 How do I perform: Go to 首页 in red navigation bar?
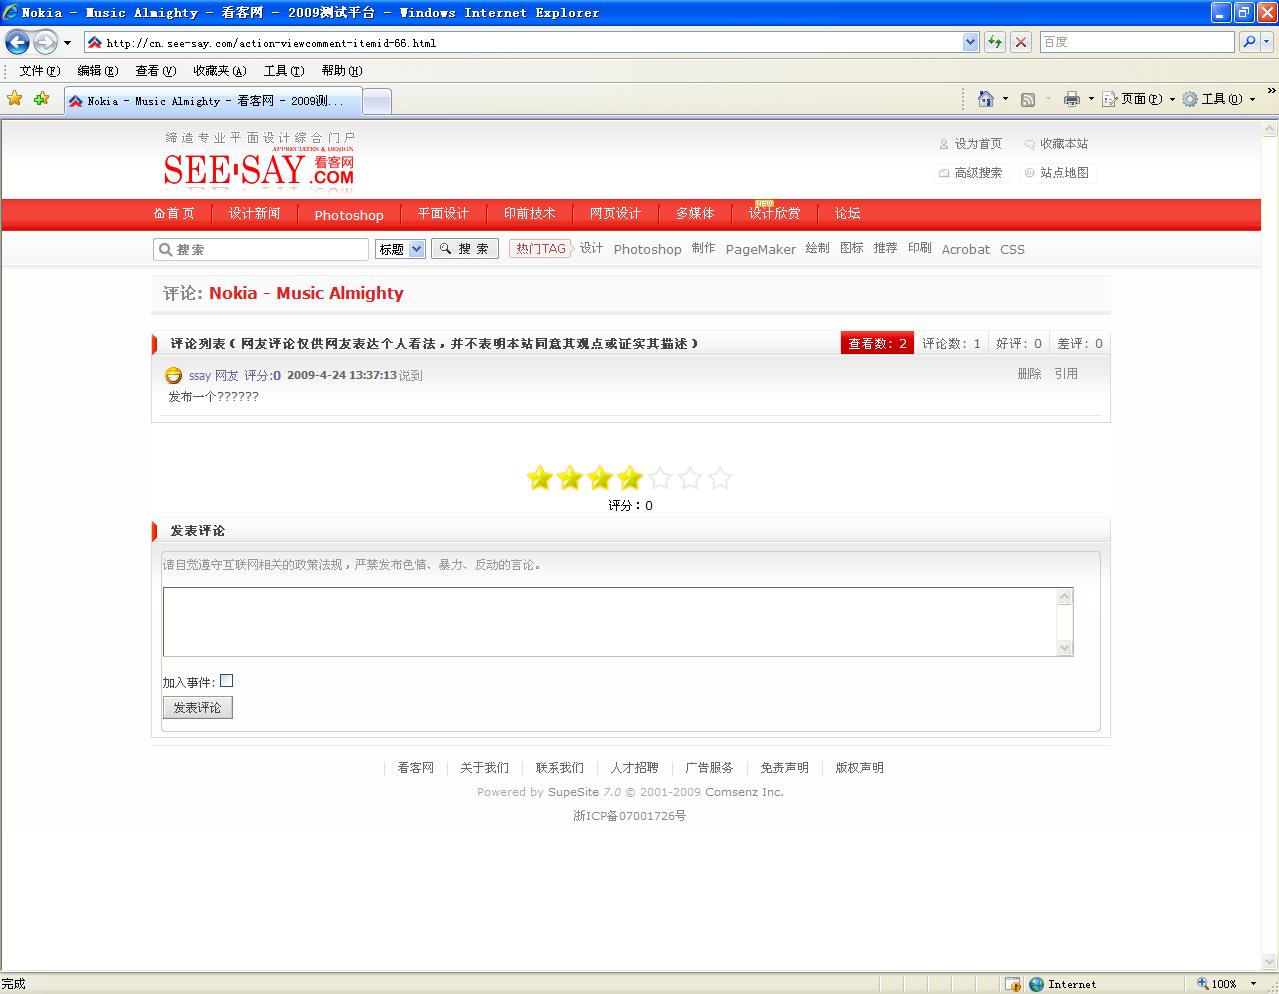174,214
